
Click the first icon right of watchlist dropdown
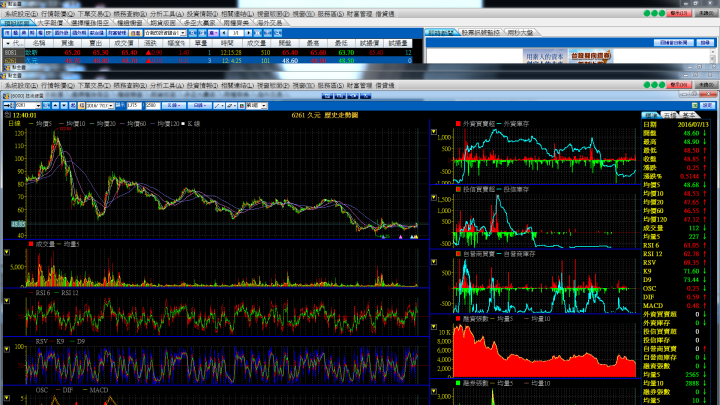[x=192, y=33]
